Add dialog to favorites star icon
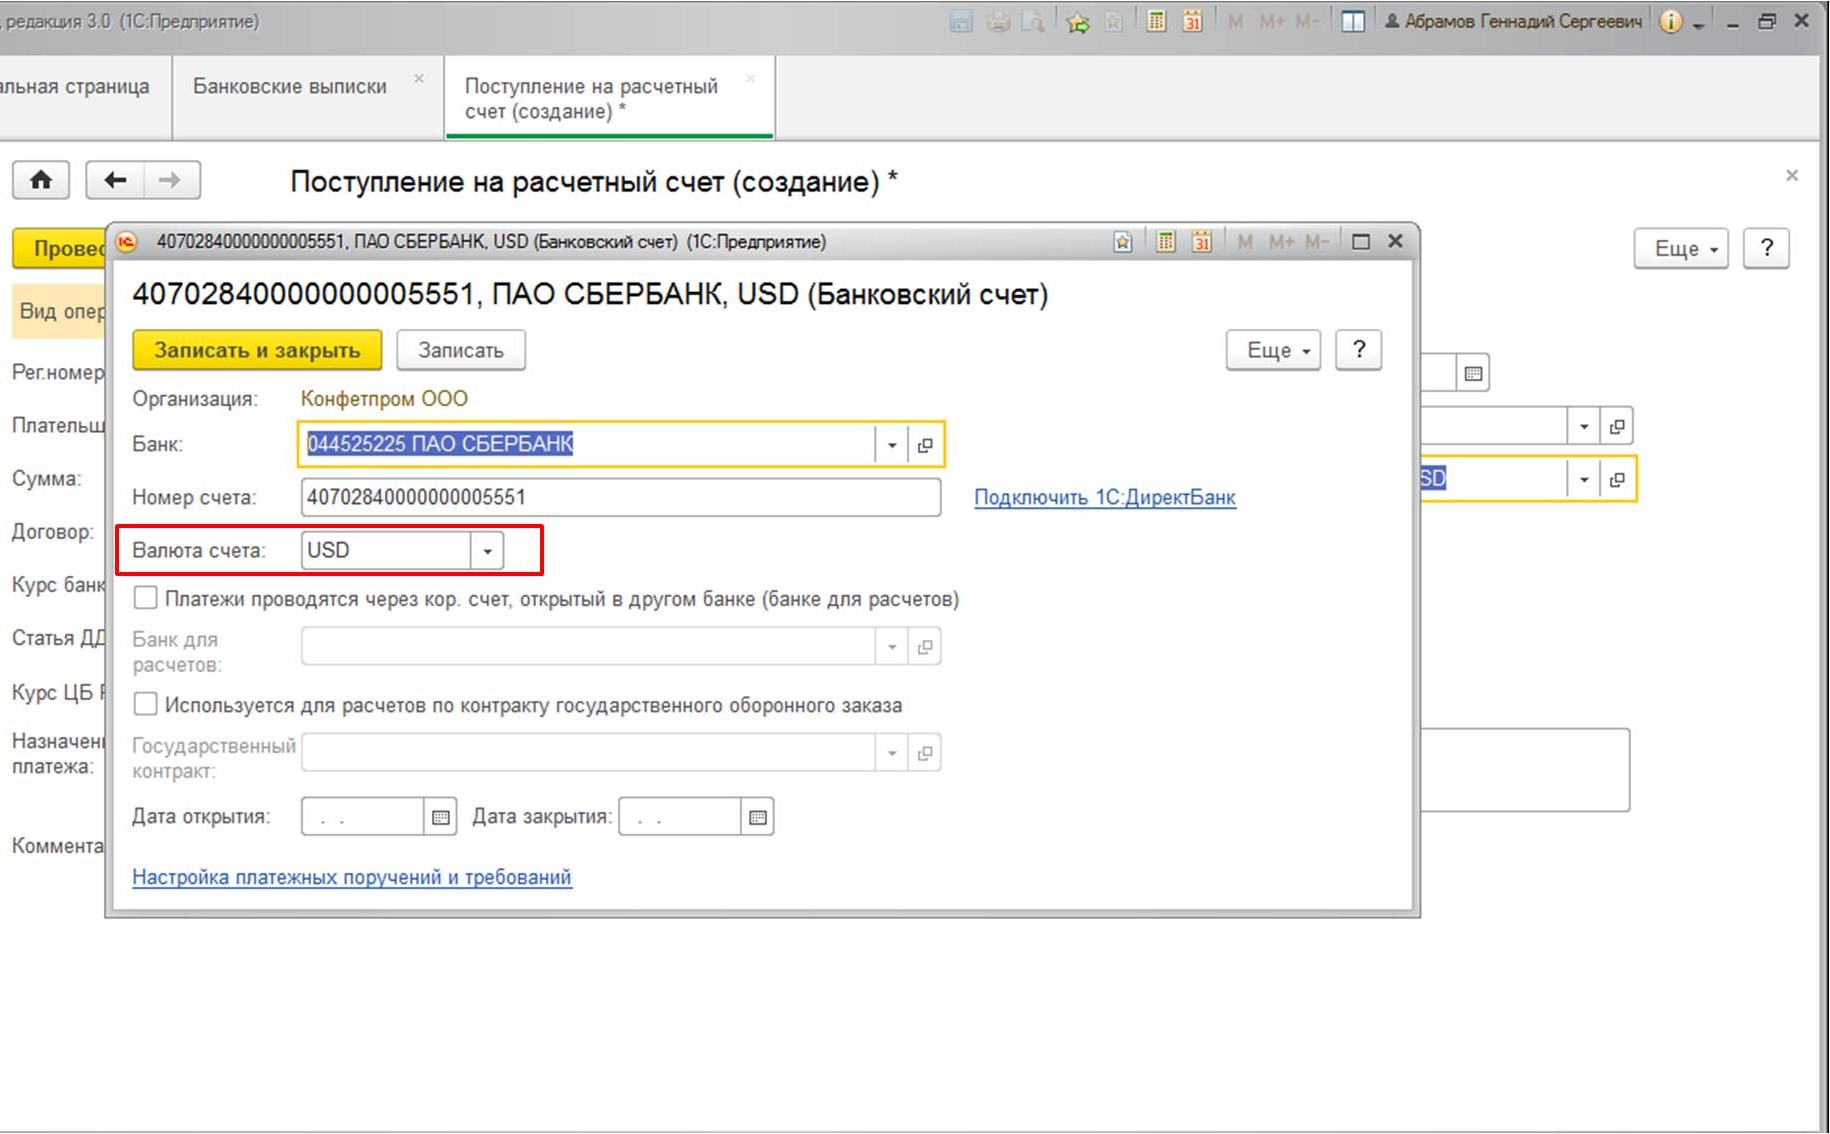 (x=1123, y=242)
